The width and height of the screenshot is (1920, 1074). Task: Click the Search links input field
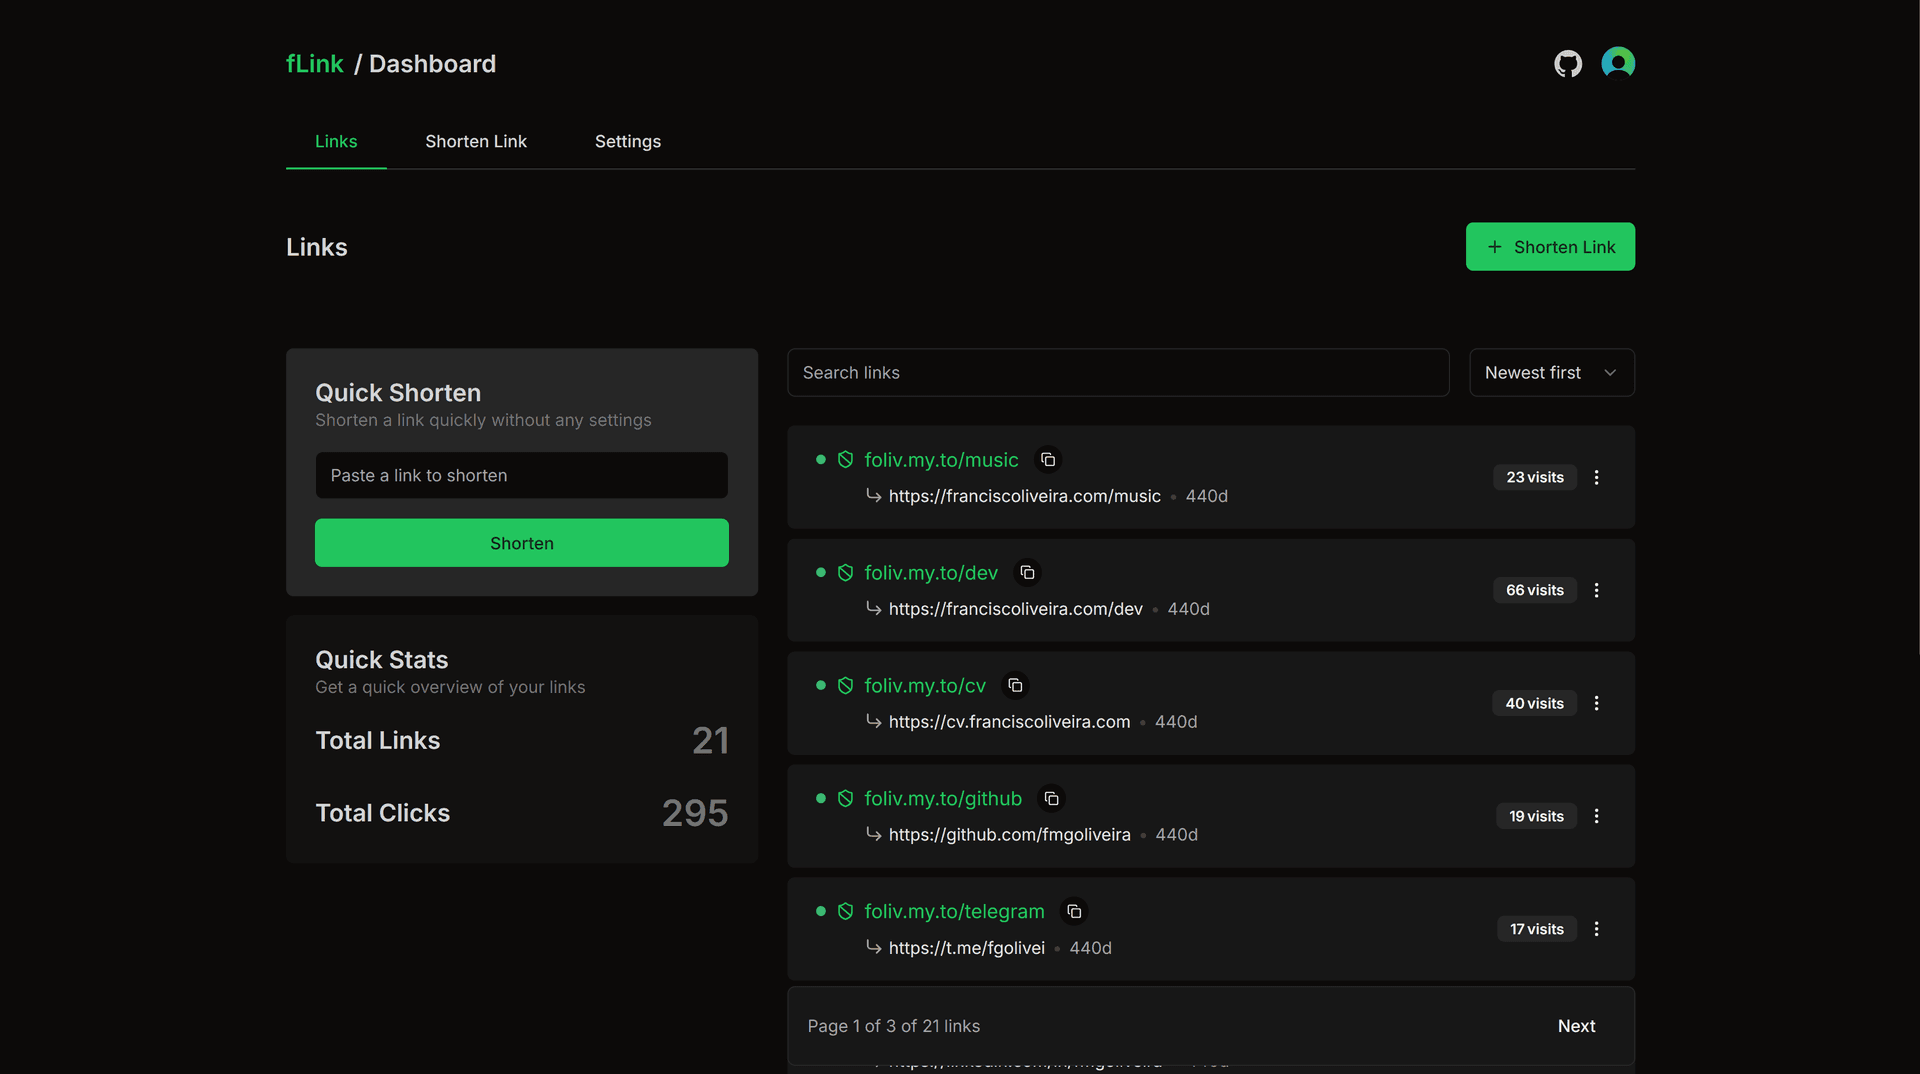coord(1117,372)
